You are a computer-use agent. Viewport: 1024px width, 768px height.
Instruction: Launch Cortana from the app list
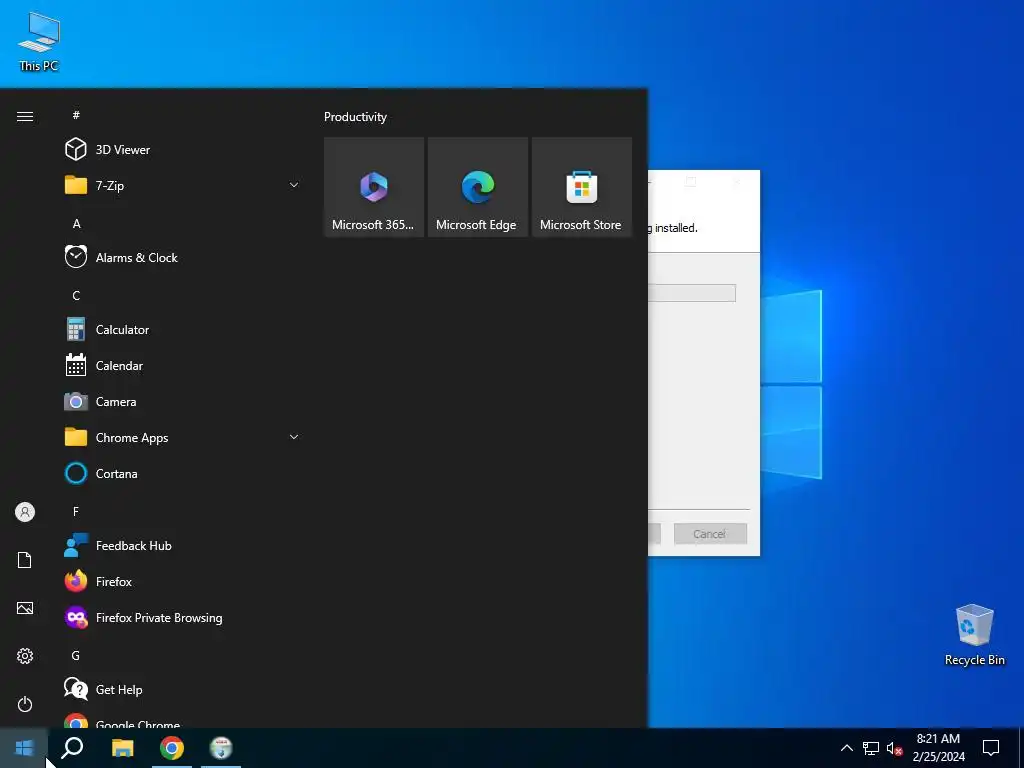(x=183, y=473)
